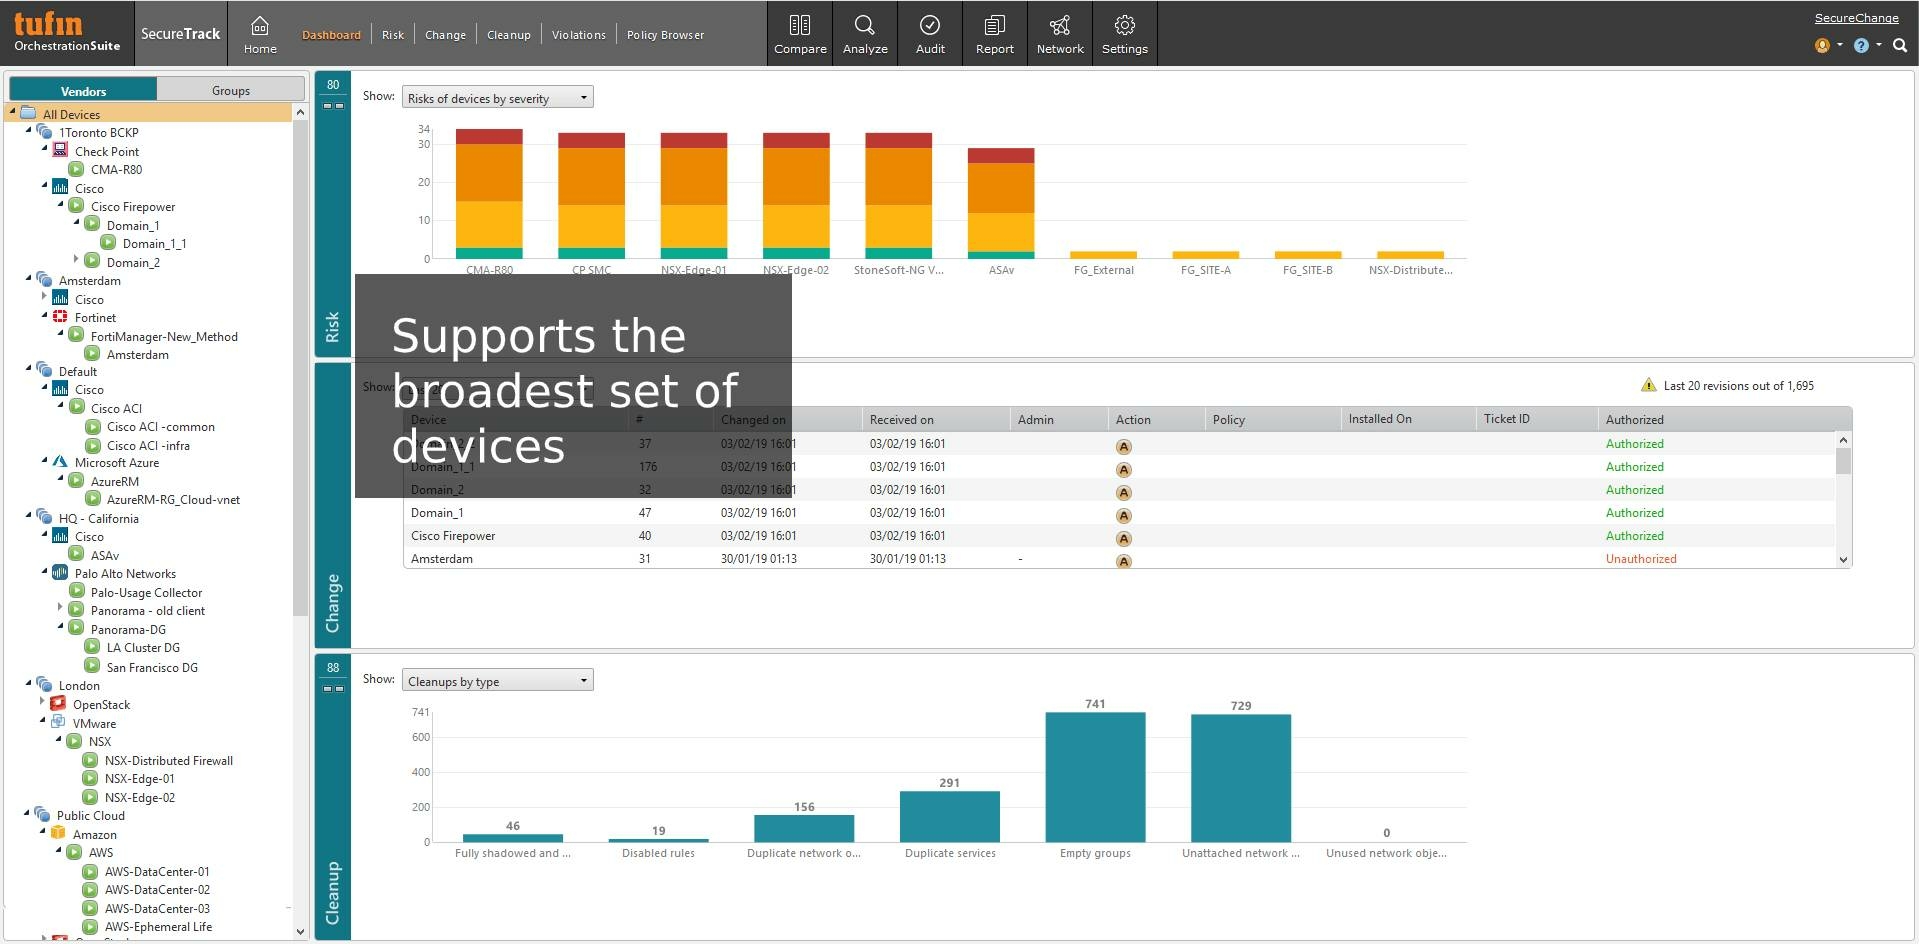Screen dimensions: 1919x944
Task: Open the Risks of devices by severity dropdown
Action: pyautogui.click(x=497, y=98)
